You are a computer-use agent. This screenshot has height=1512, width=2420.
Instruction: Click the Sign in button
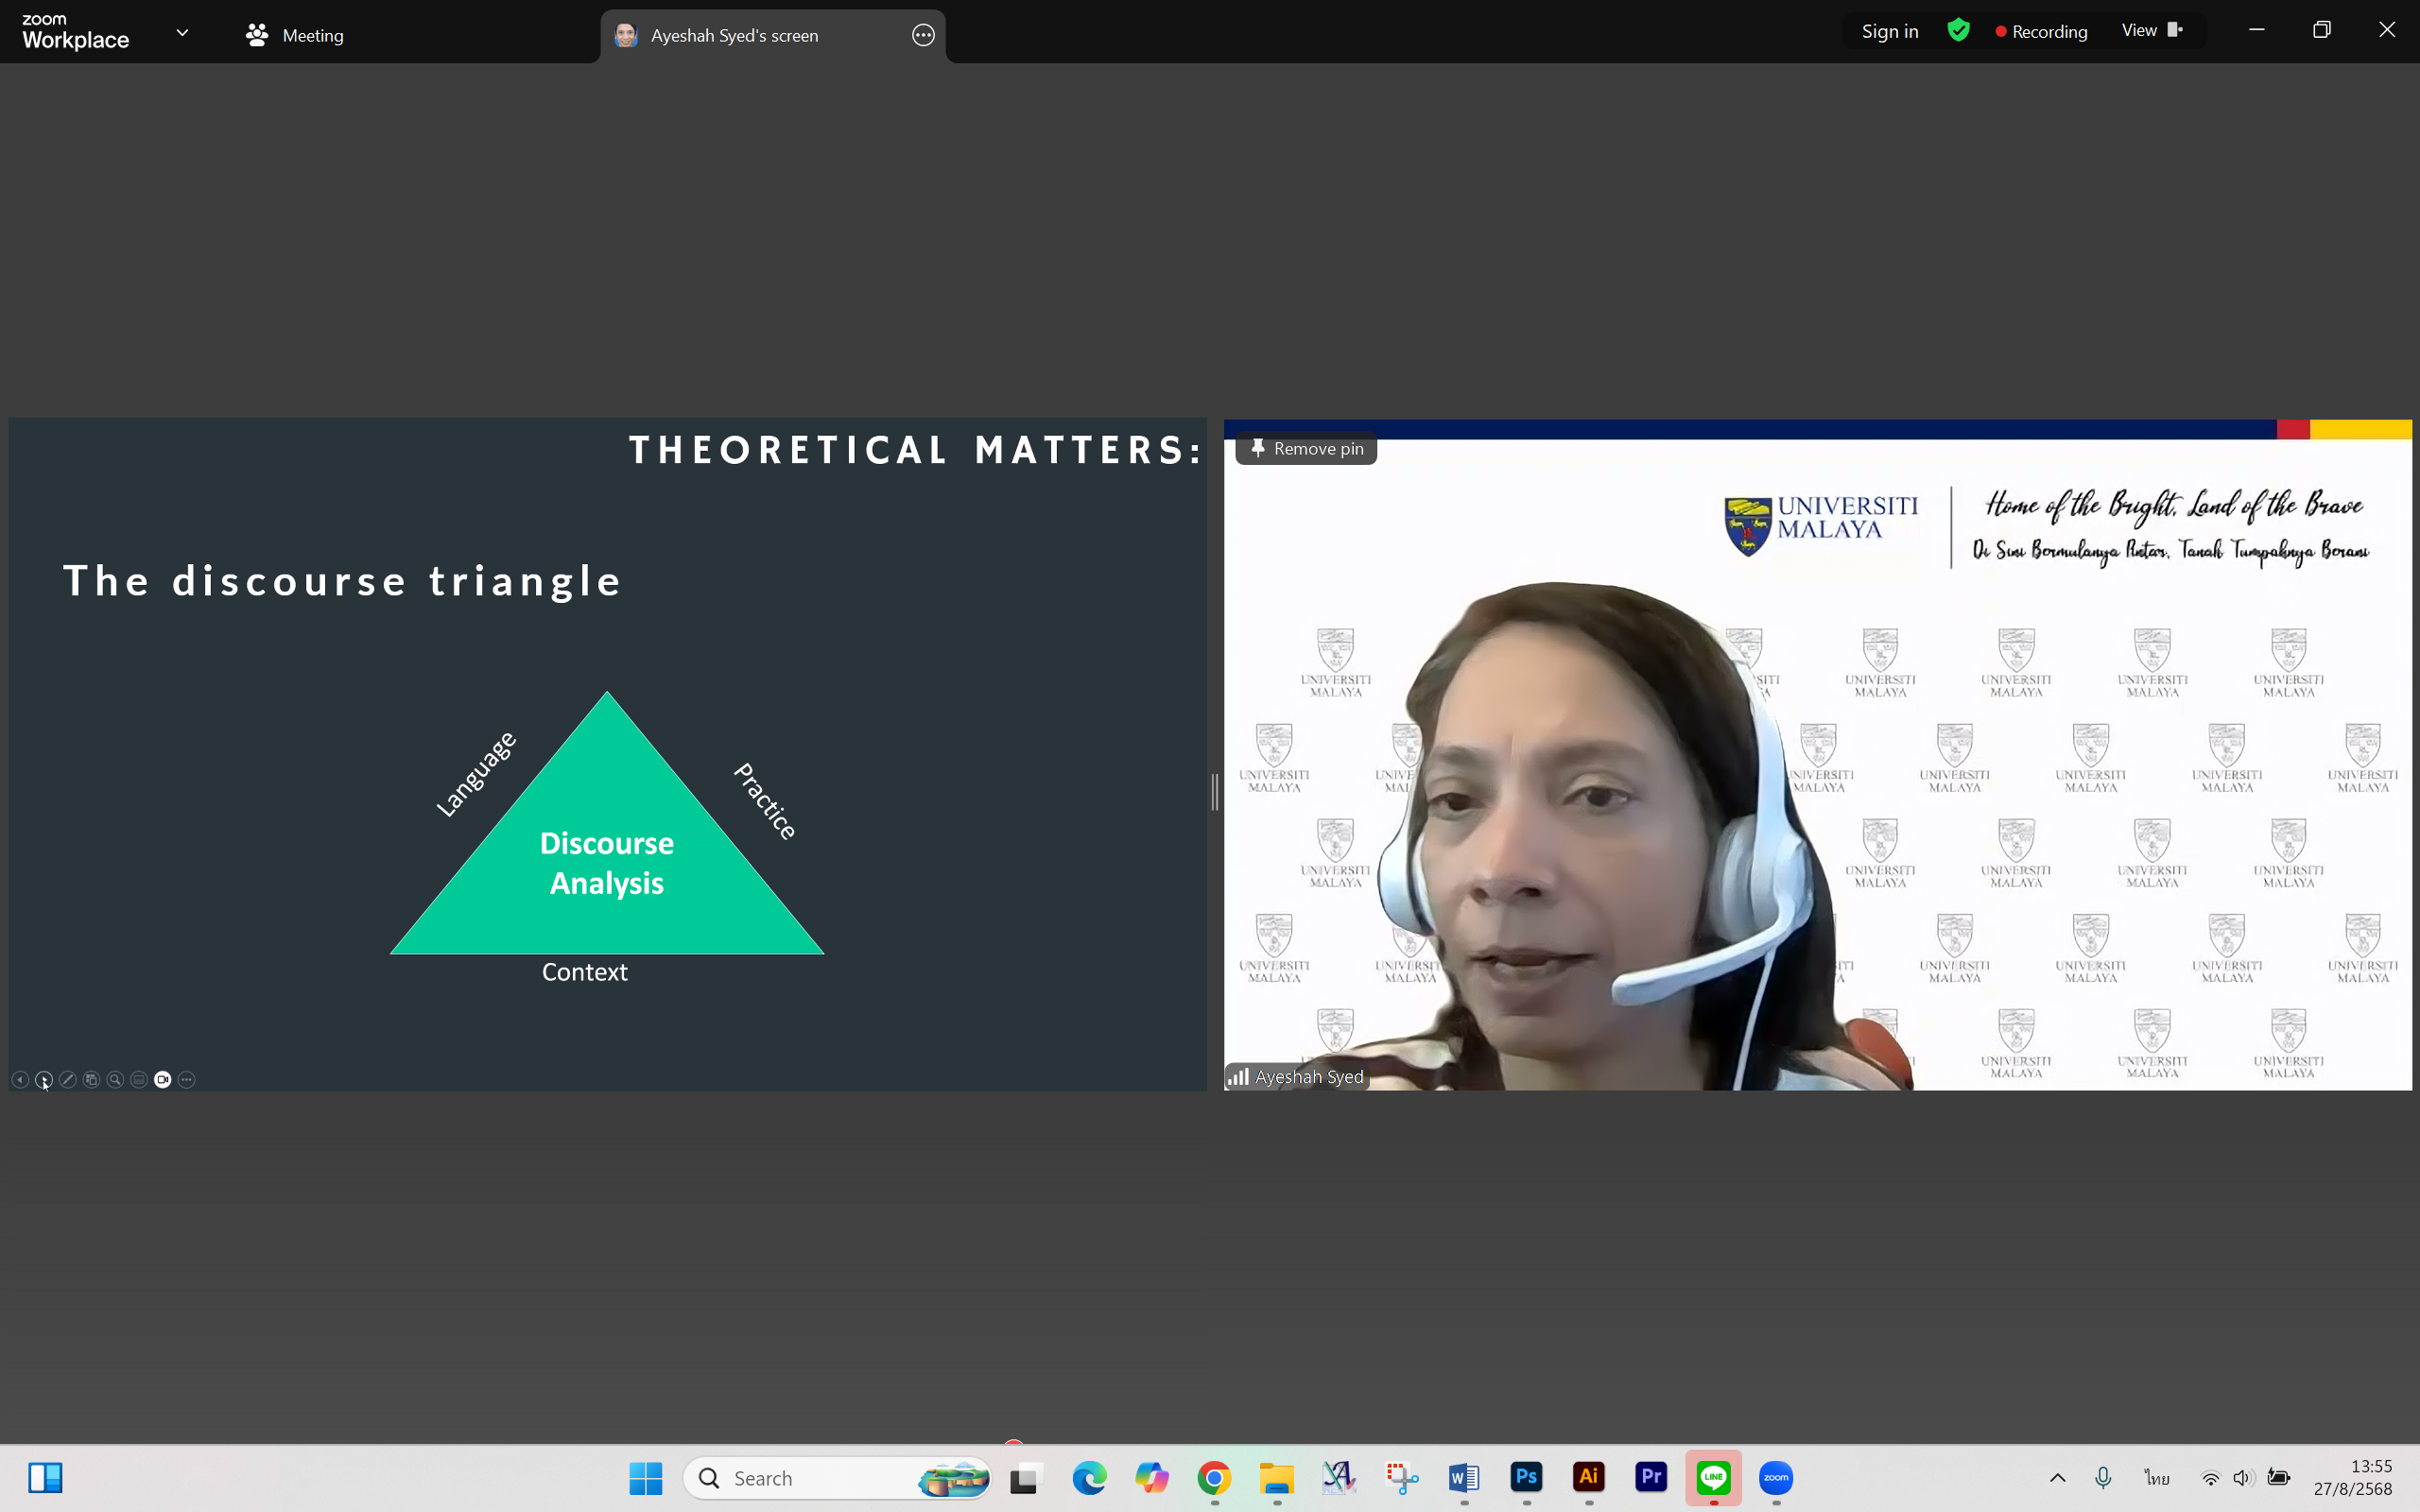pyautogui.click(x=1889, y=31)
